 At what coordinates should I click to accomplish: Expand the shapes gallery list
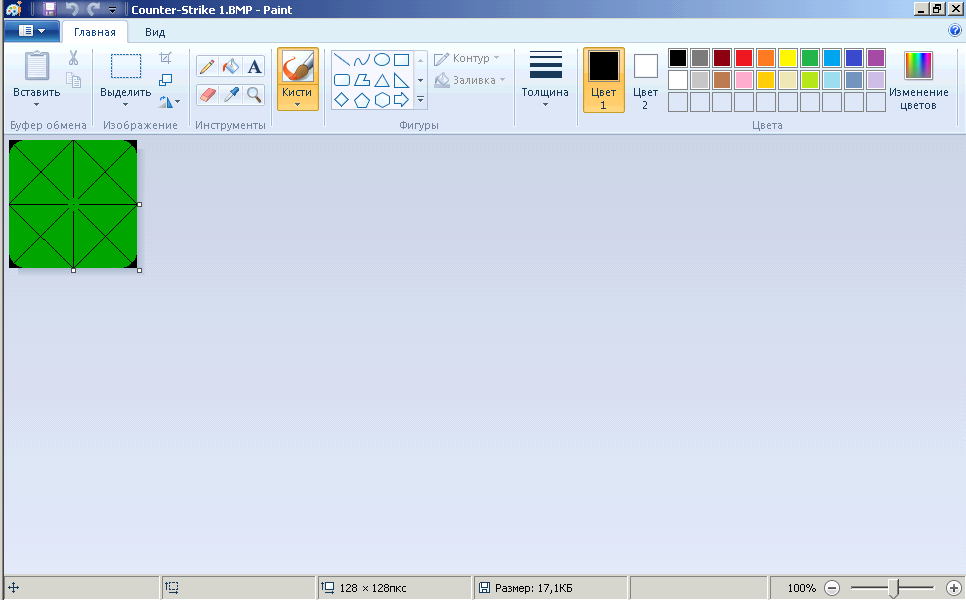(420, 100)
